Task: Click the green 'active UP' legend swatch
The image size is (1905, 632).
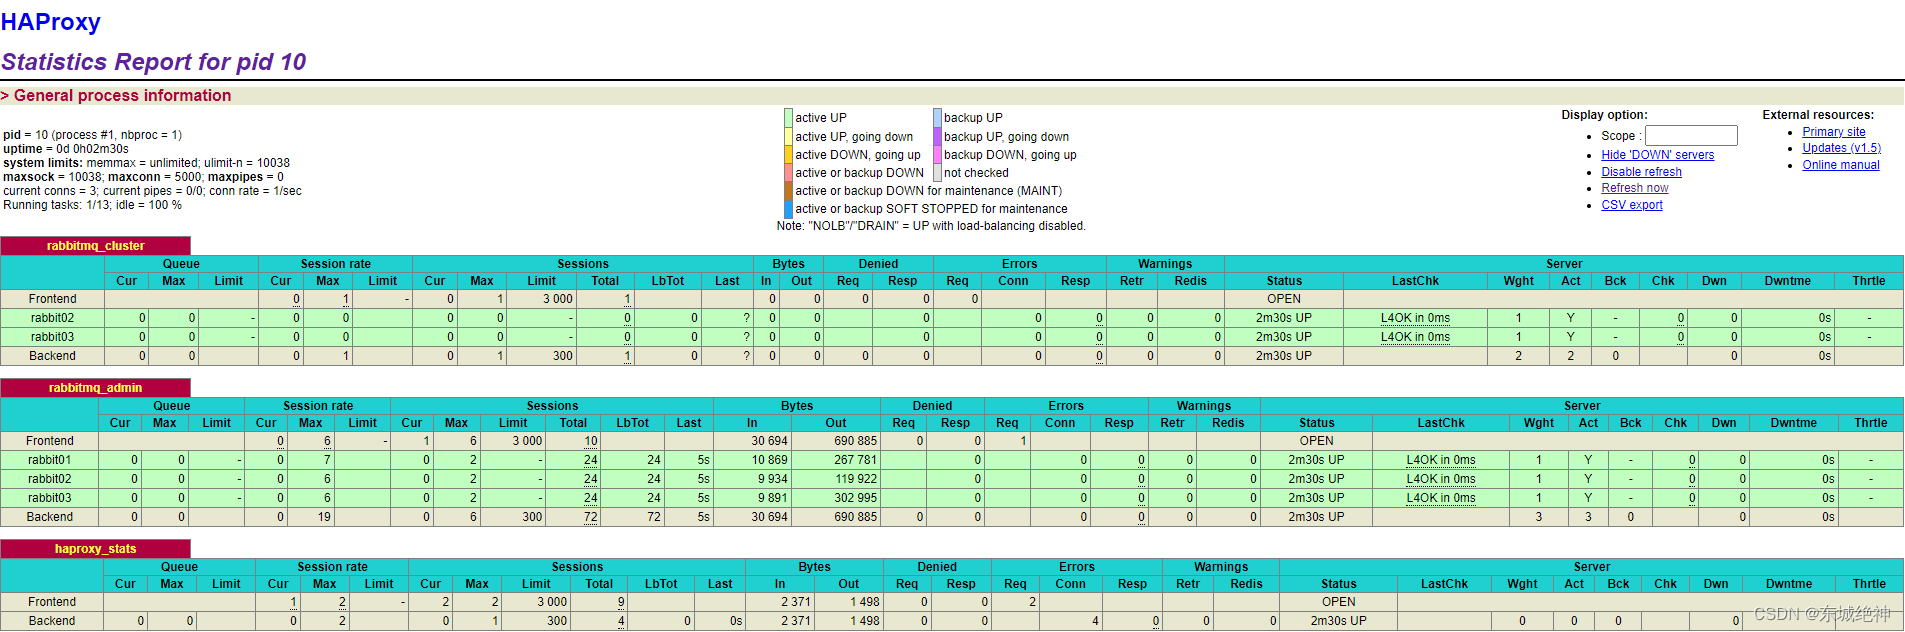Action: pos(788,118)
